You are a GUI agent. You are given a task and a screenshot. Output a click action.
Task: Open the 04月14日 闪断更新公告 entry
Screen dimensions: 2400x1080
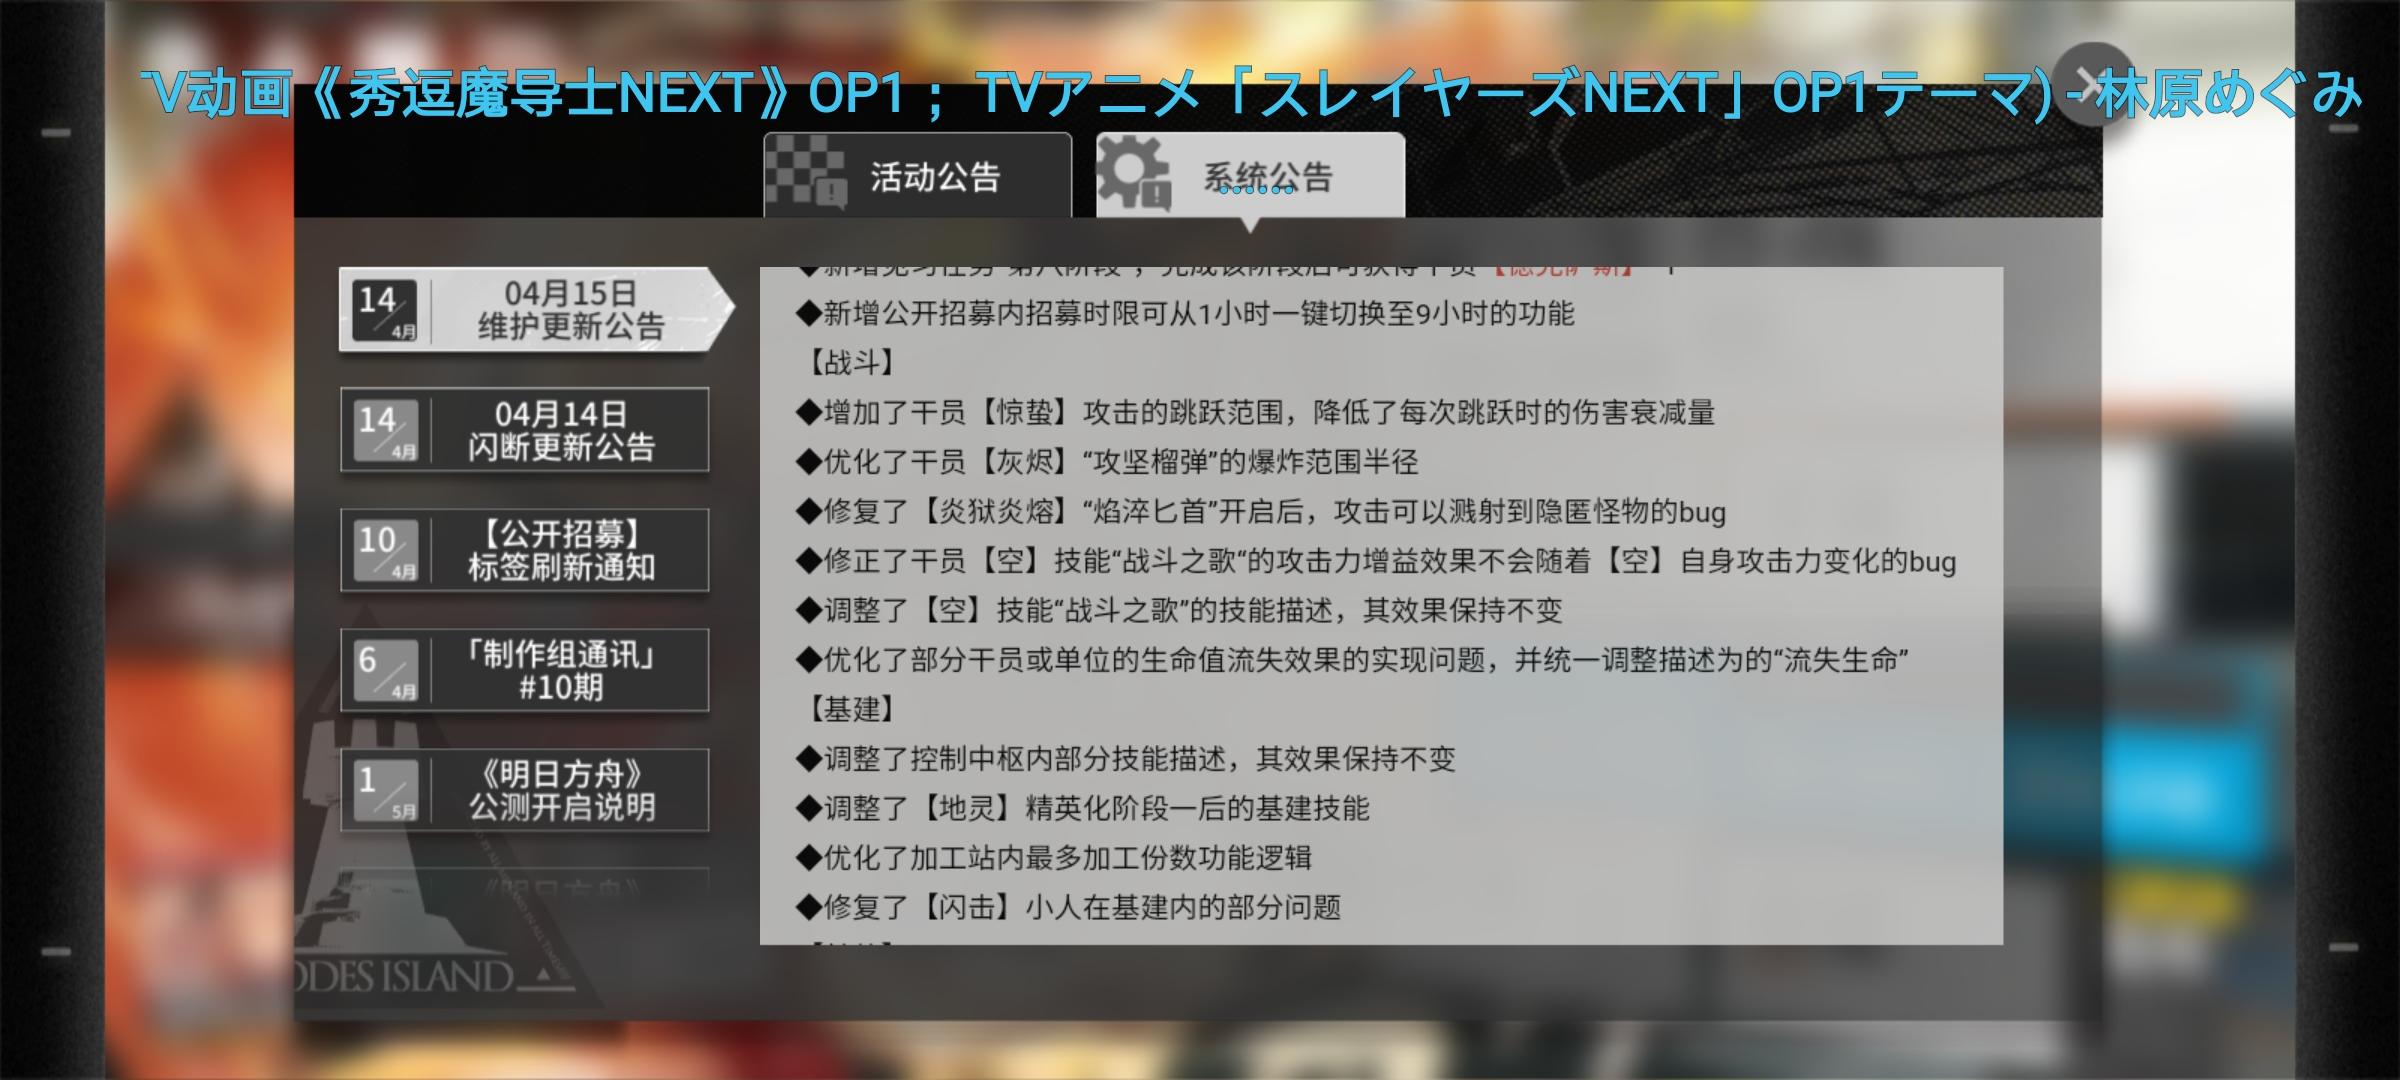click(525, 430)
